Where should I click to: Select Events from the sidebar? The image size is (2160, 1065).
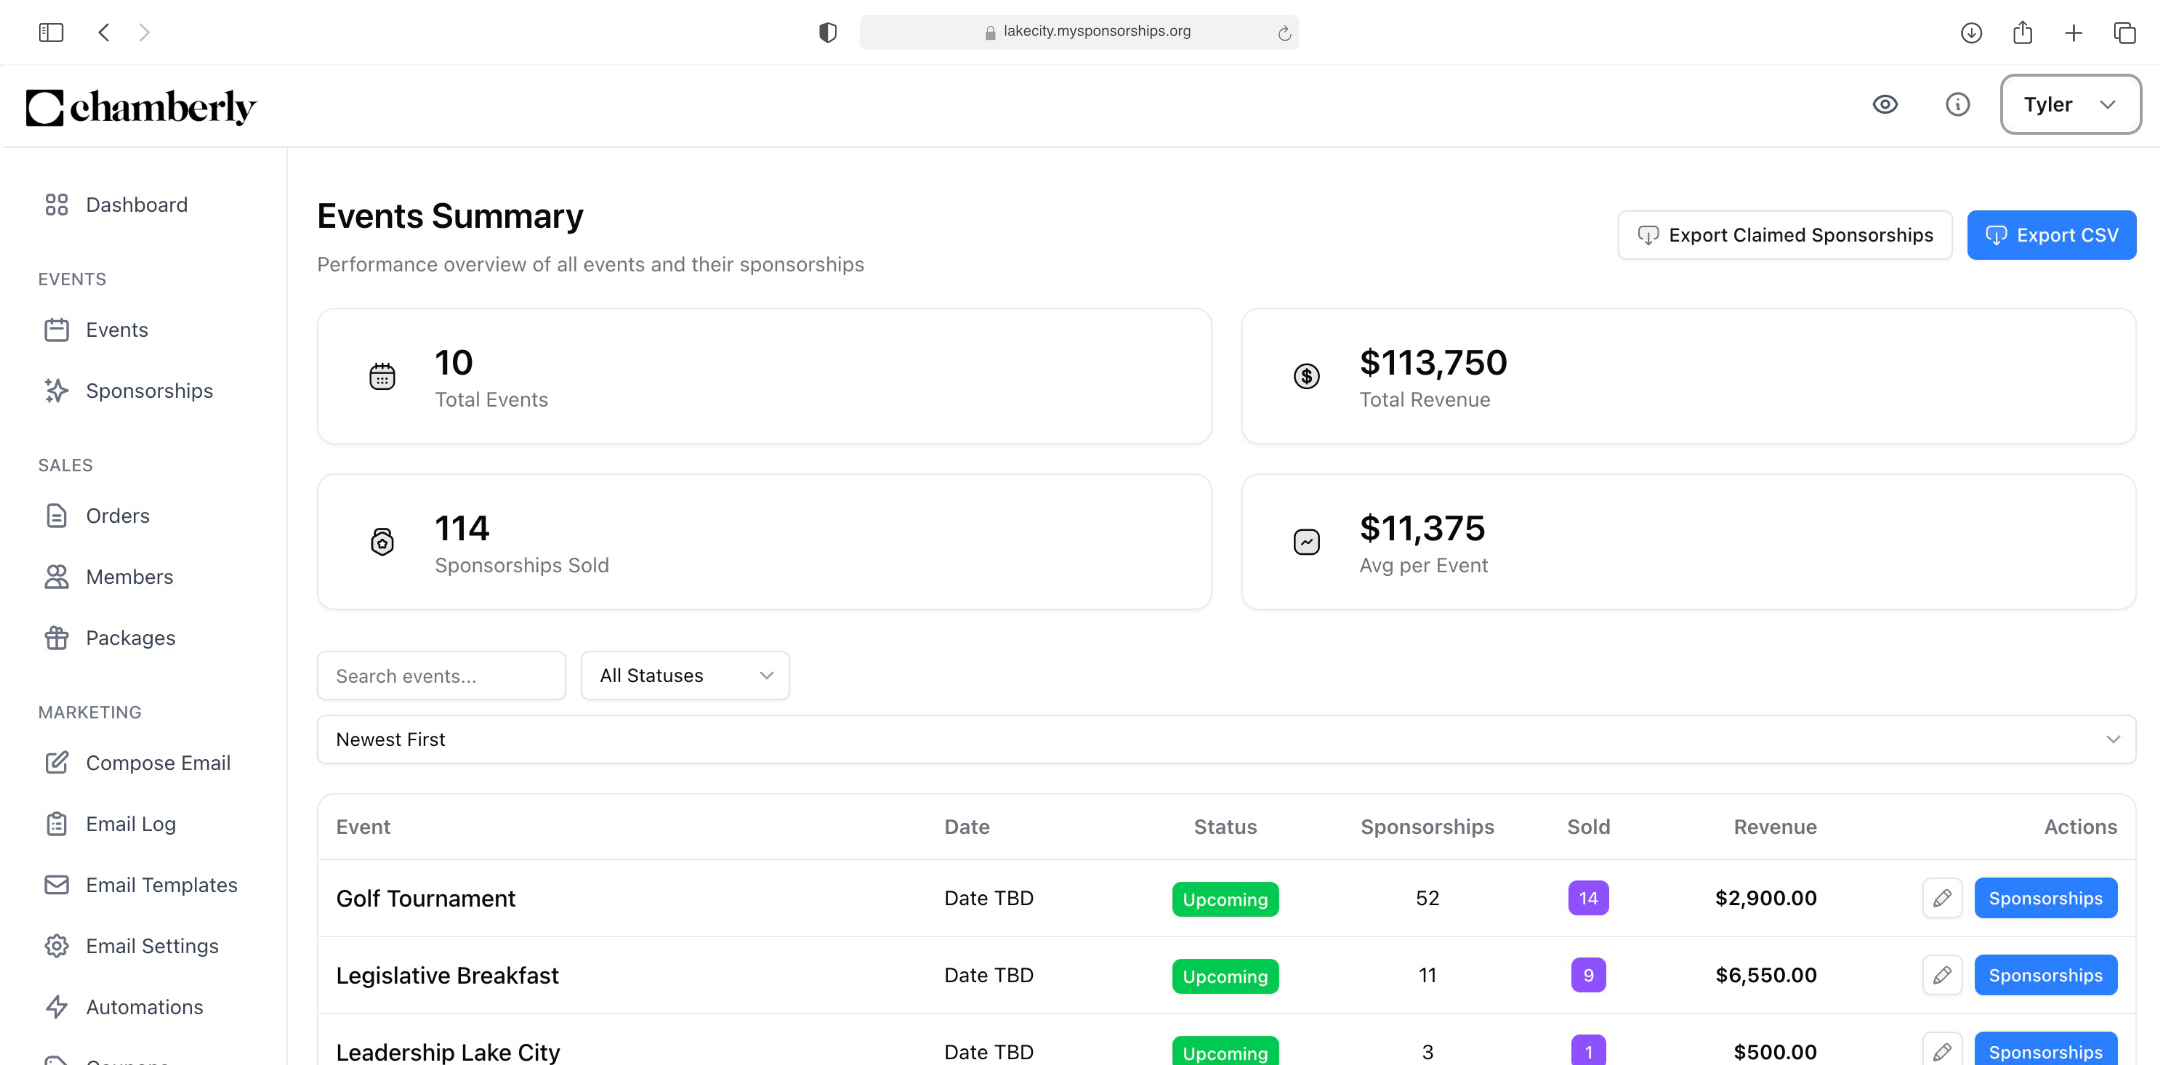coord(117,329)
